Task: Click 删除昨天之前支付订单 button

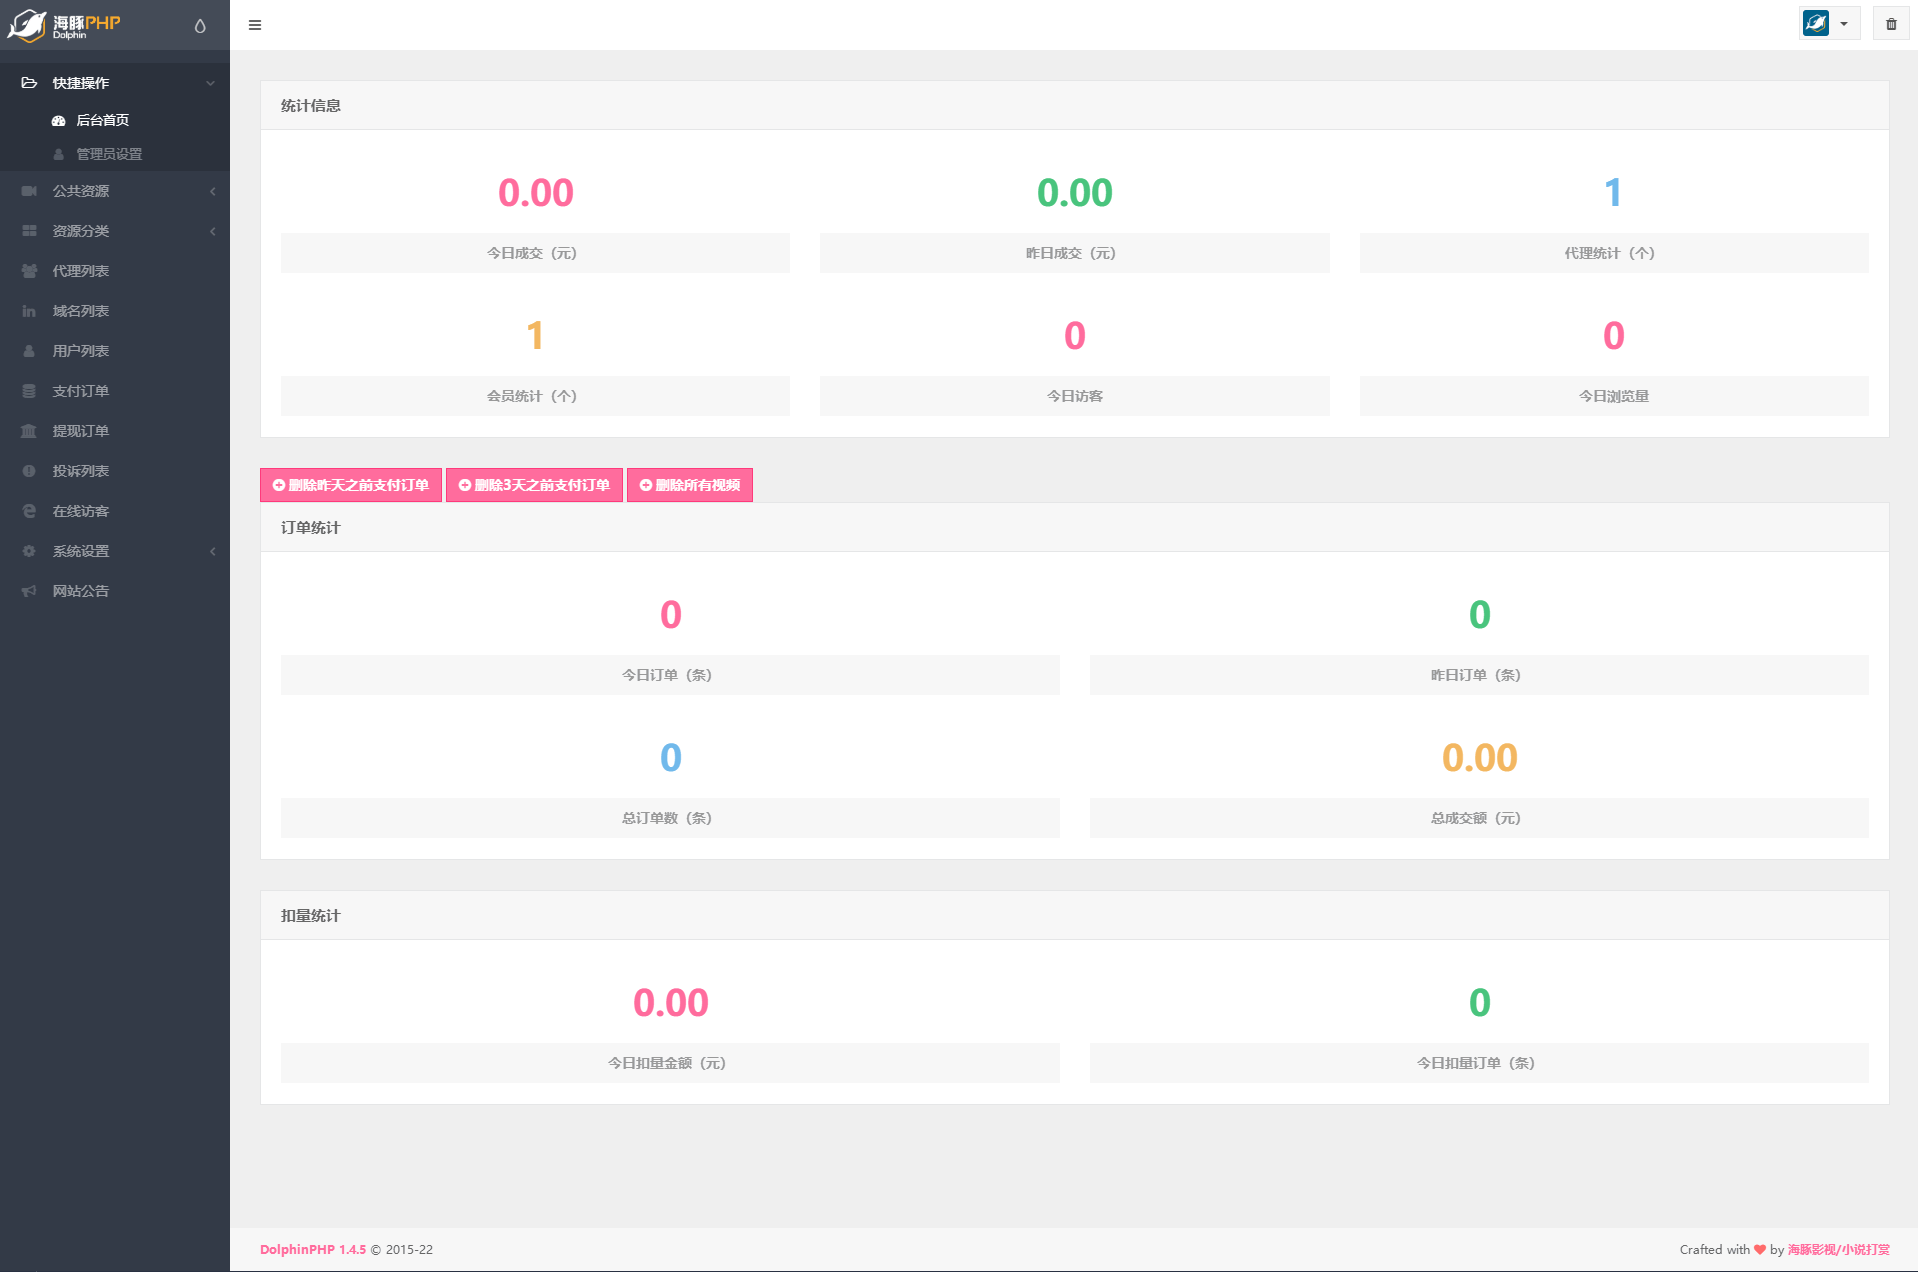Action: [351, 485]
